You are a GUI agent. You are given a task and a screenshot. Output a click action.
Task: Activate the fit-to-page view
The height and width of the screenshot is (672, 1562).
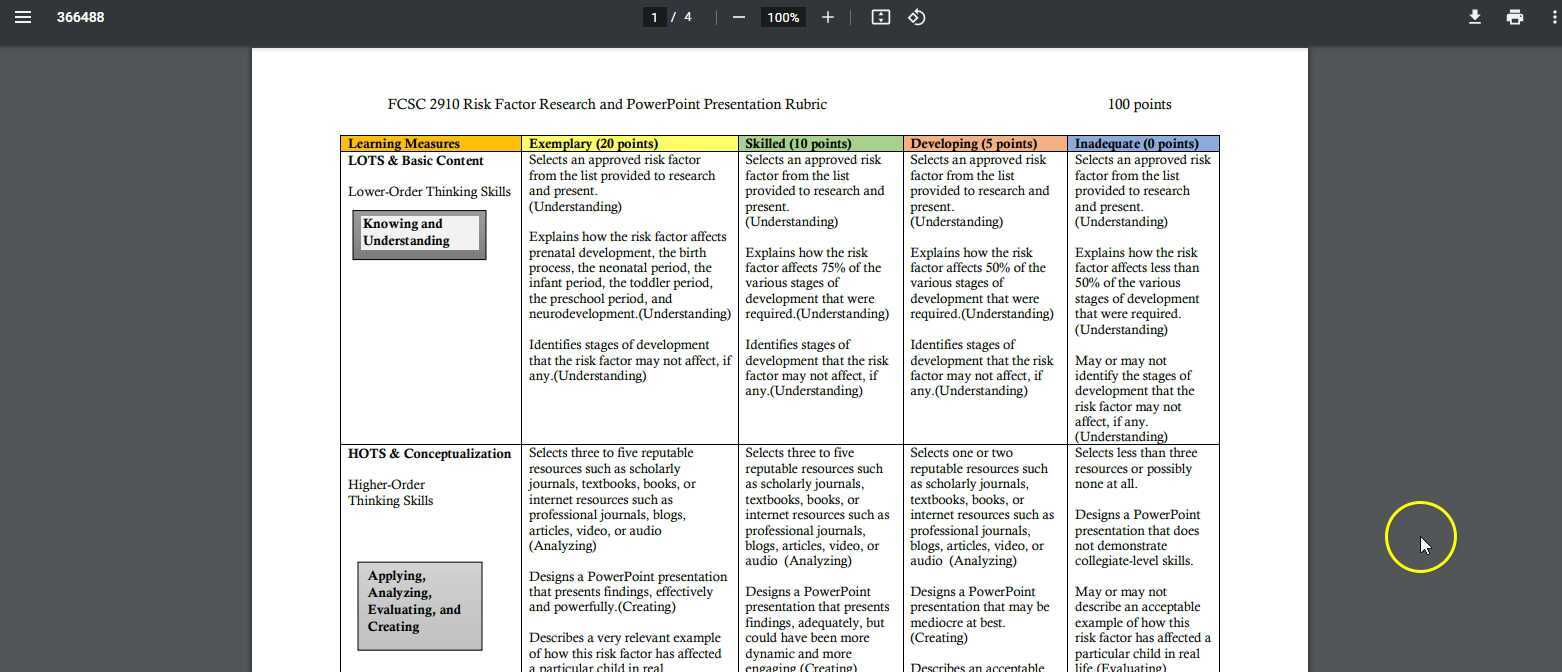point(879,17)
